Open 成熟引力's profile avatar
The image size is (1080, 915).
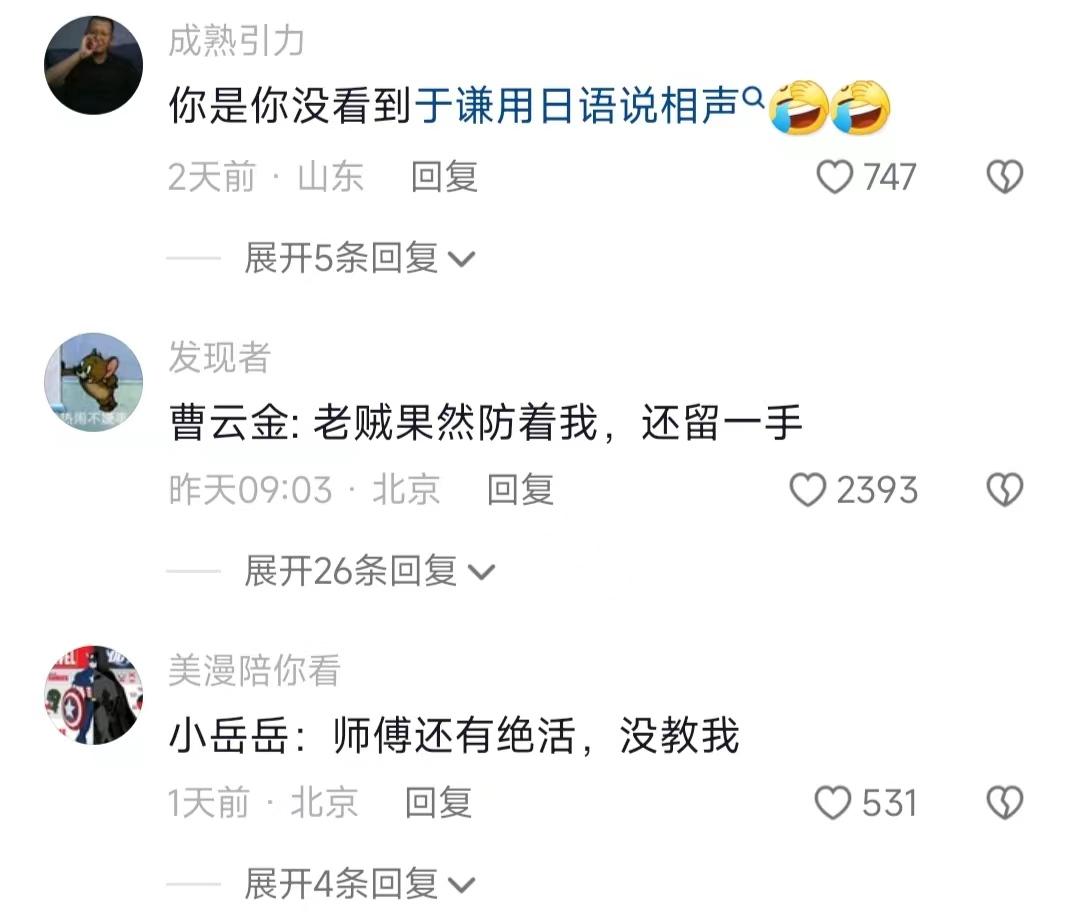tap(93, 65)
